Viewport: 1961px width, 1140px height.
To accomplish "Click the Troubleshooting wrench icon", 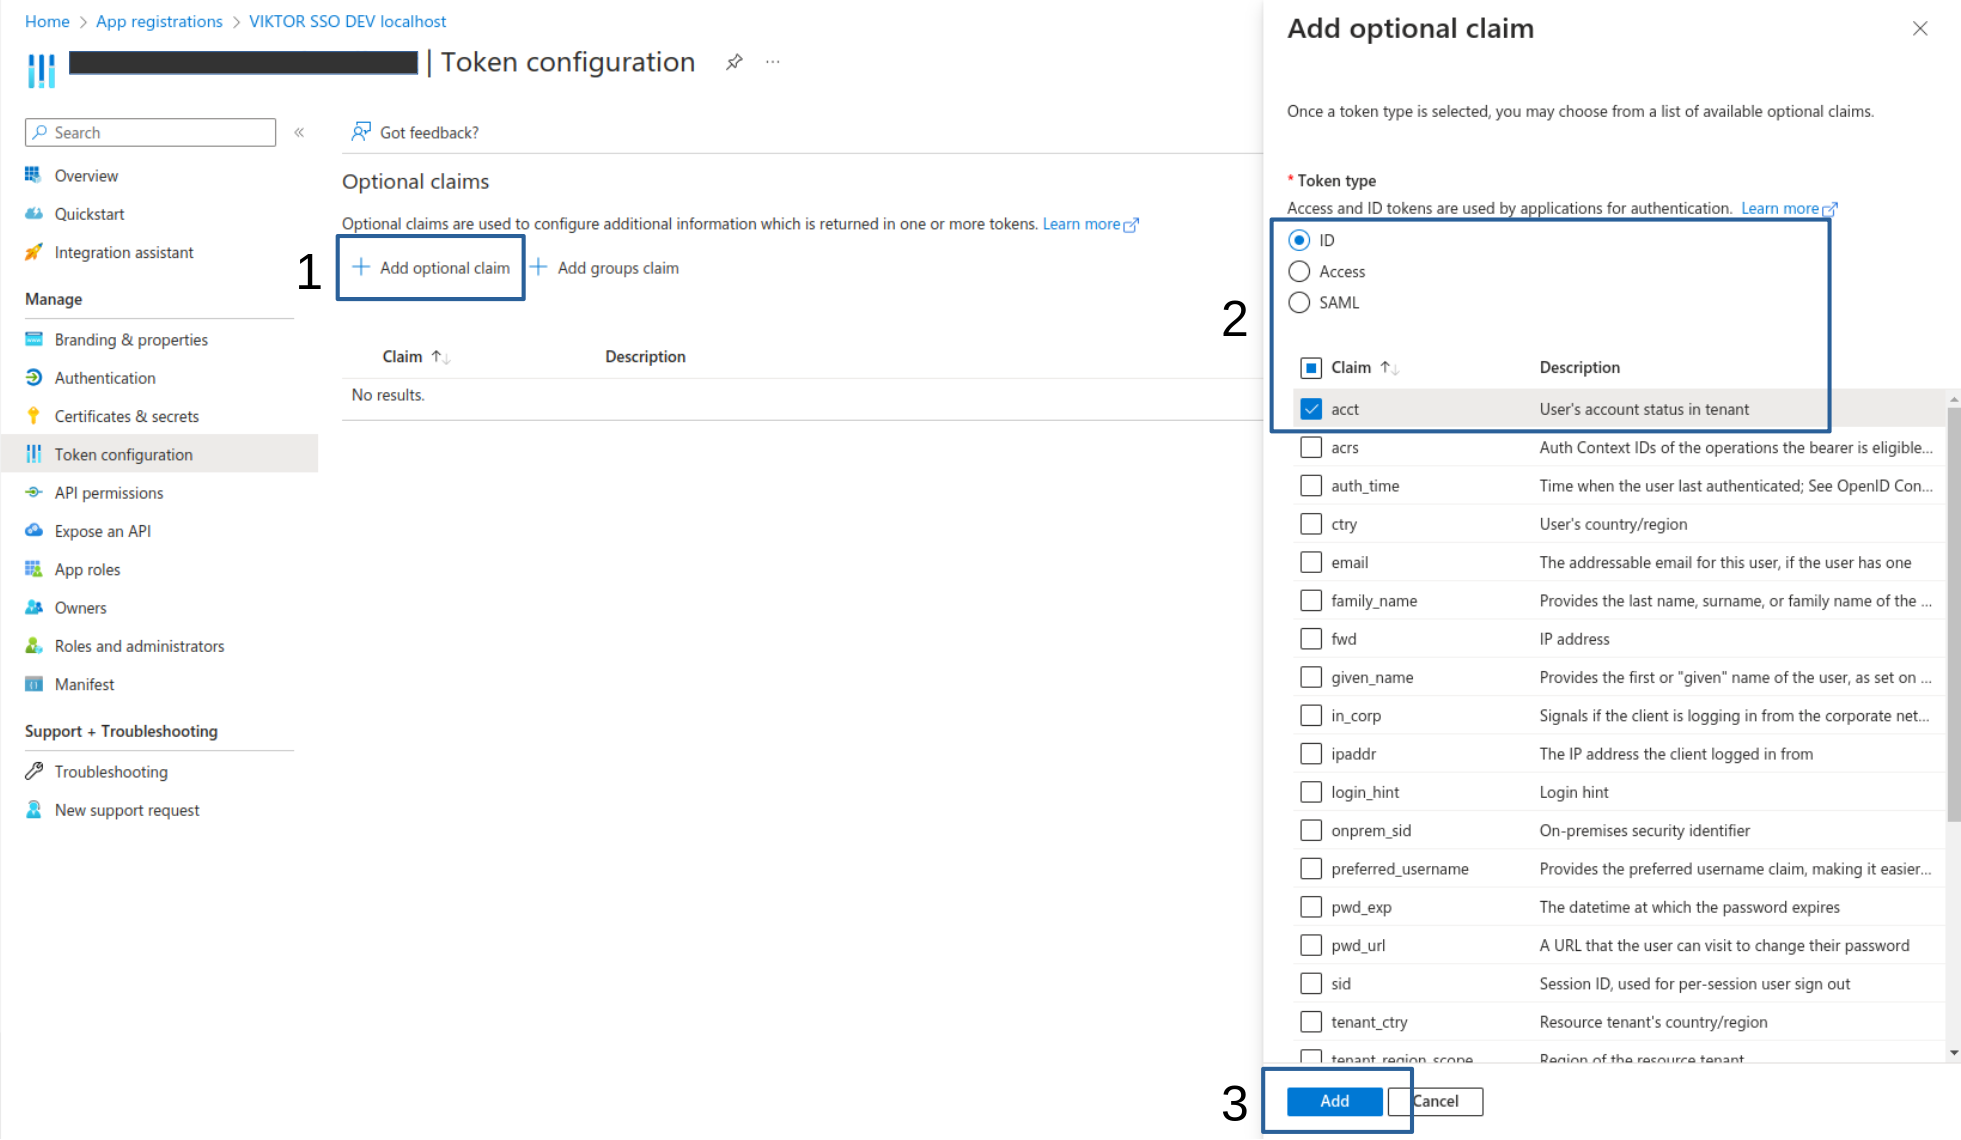I will tap(34, 771).
